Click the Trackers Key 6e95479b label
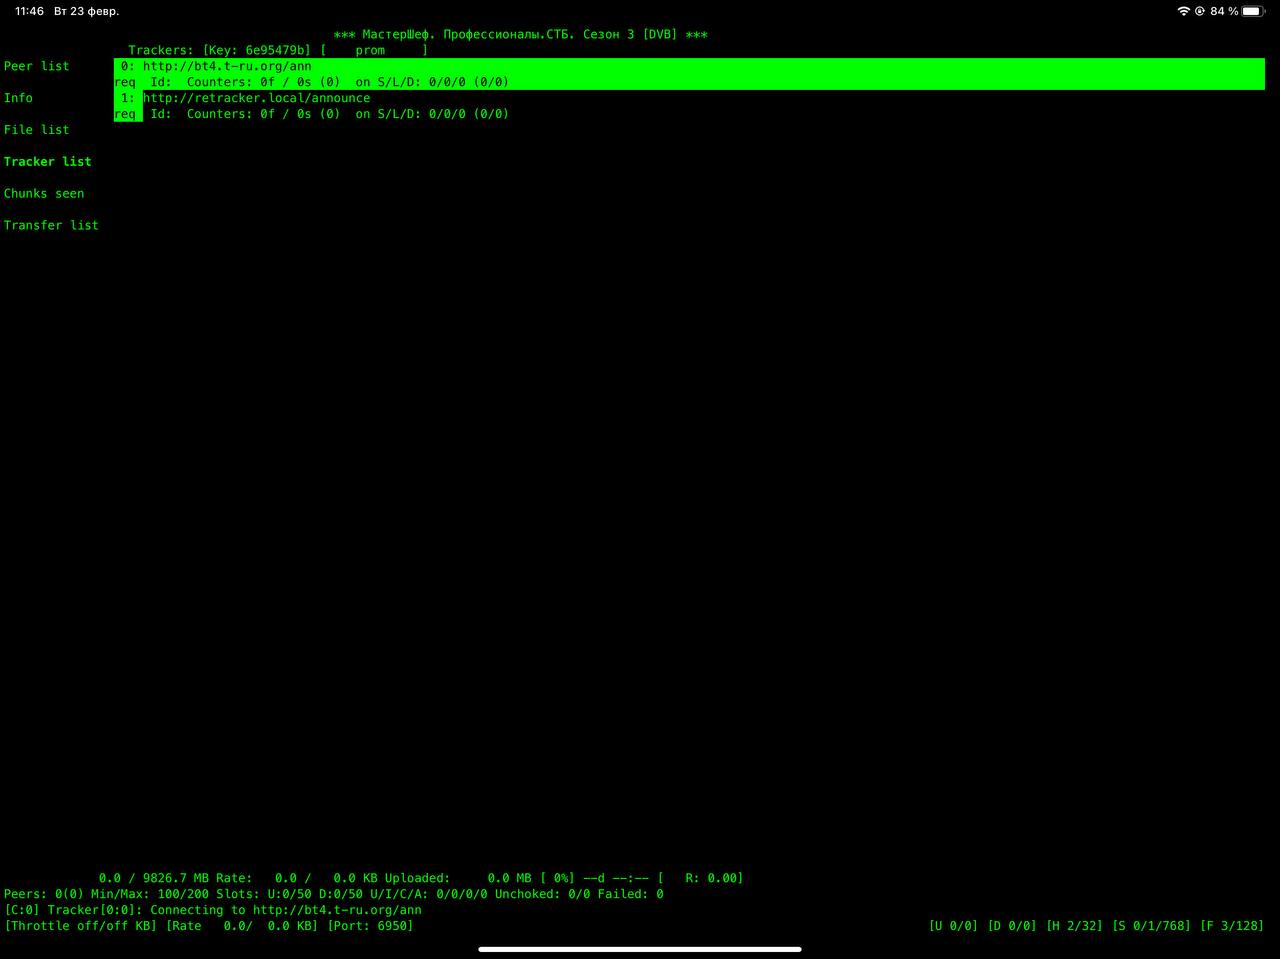Screen dimensions: 1280x959 (219, 50)
